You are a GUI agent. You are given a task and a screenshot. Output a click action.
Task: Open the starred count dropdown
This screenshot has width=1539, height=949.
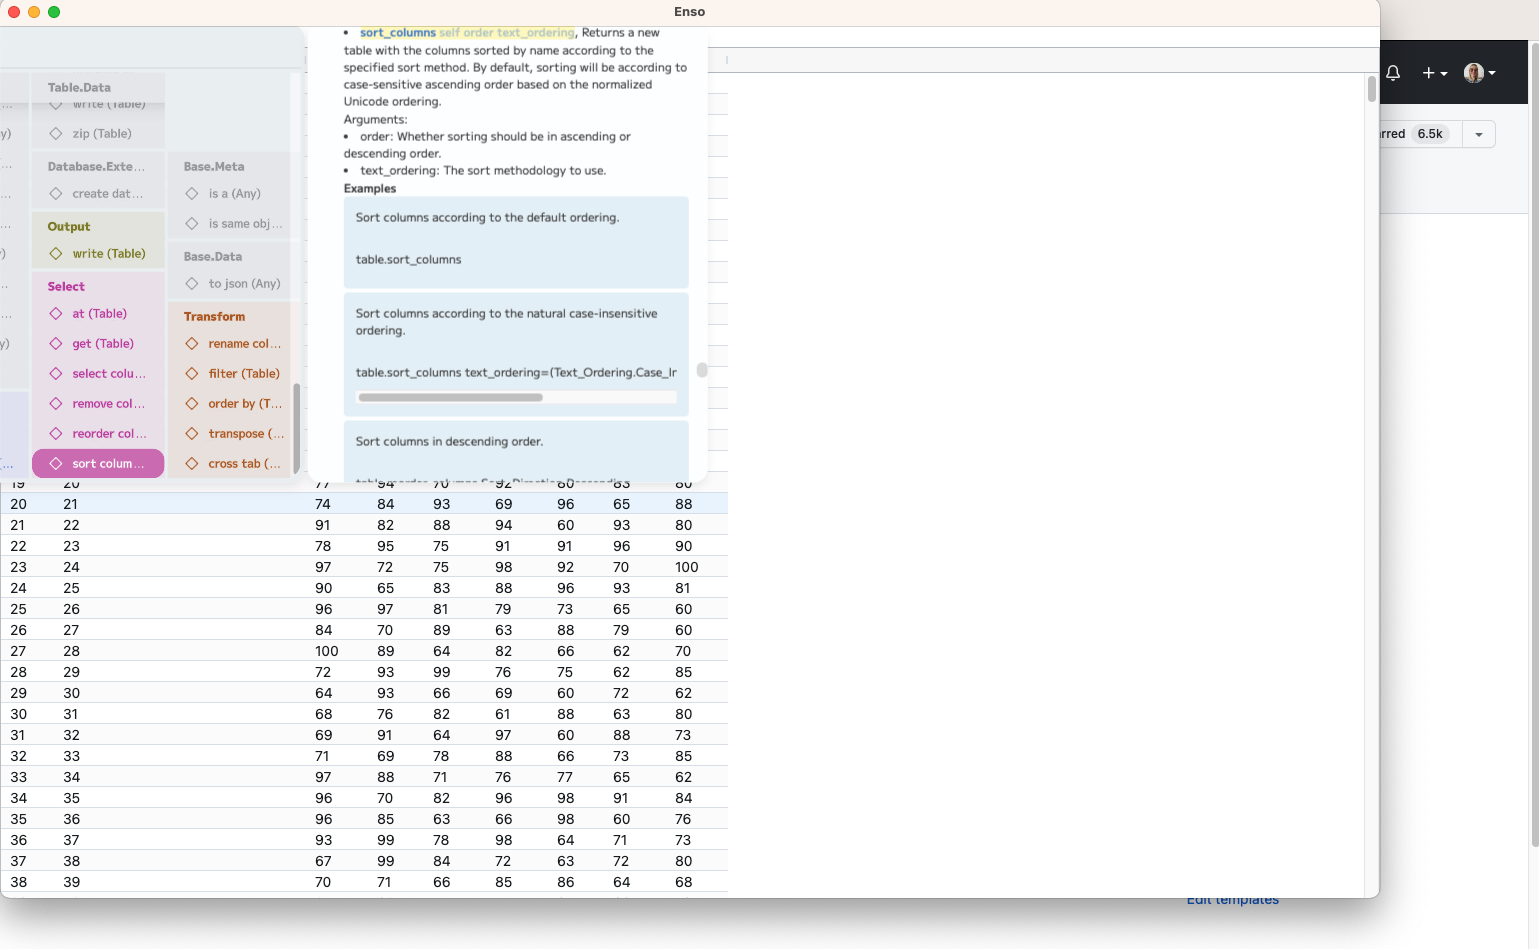[1478, 133]
